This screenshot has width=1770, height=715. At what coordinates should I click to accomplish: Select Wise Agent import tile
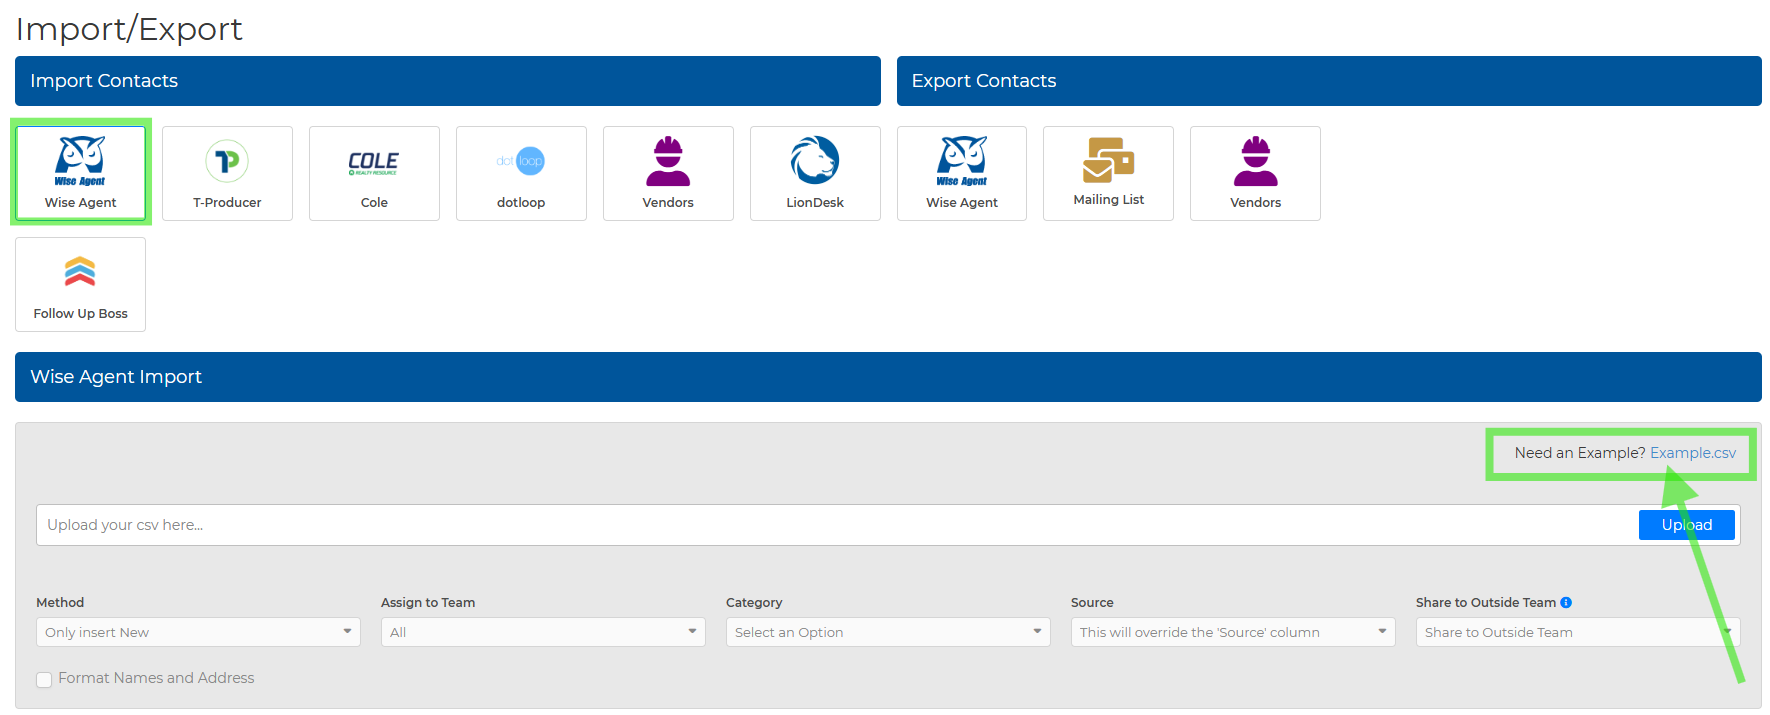pos(80,173)
